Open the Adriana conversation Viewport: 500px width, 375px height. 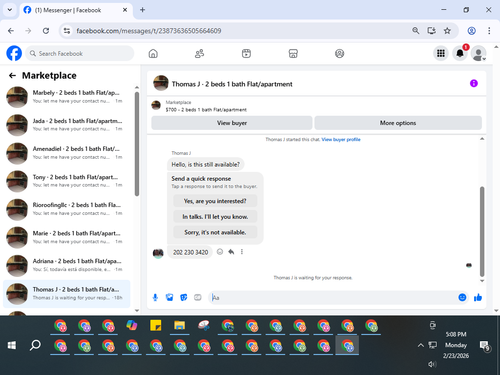67,265
